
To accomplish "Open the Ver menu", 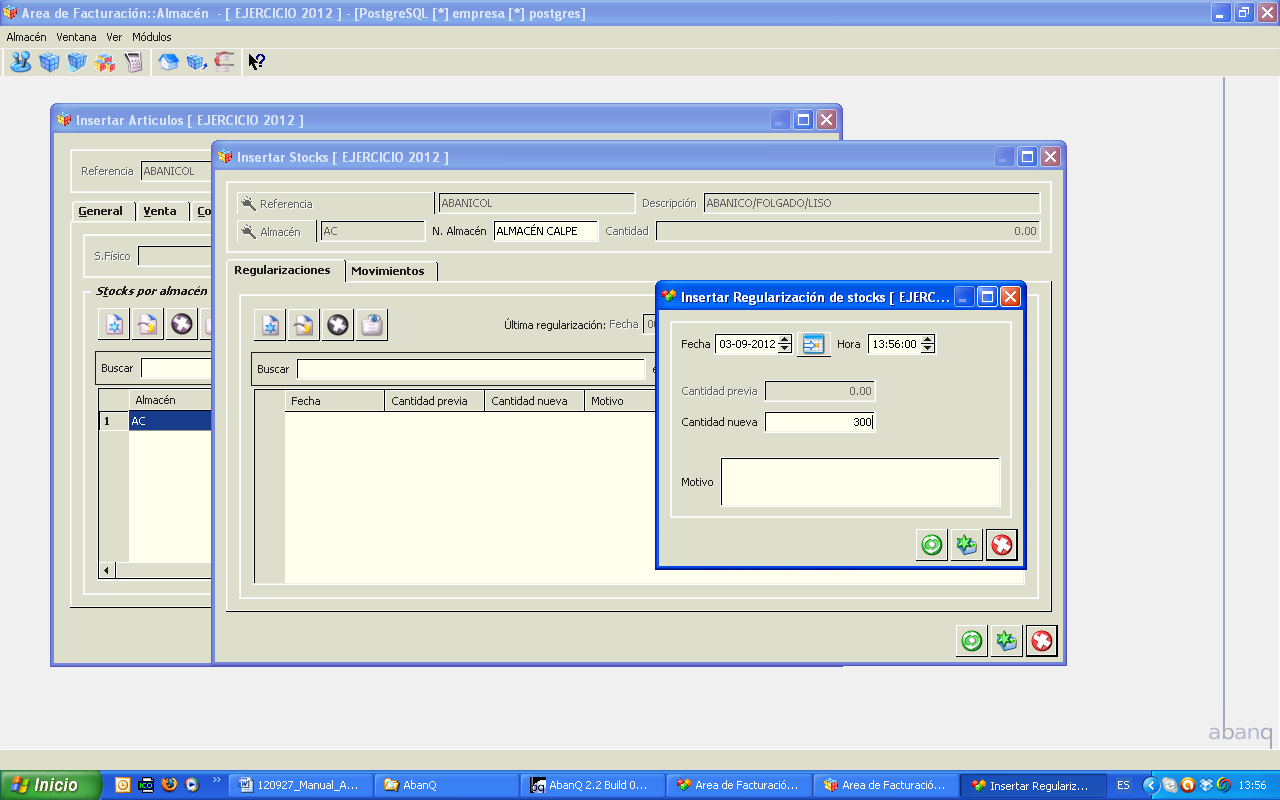I will (114, 37).
